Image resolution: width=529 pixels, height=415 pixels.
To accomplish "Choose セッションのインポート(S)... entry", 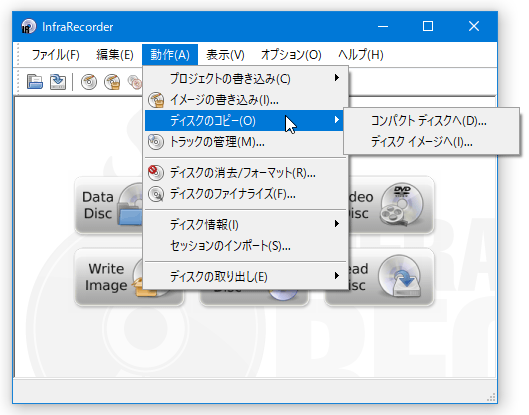I will (246, 246).
